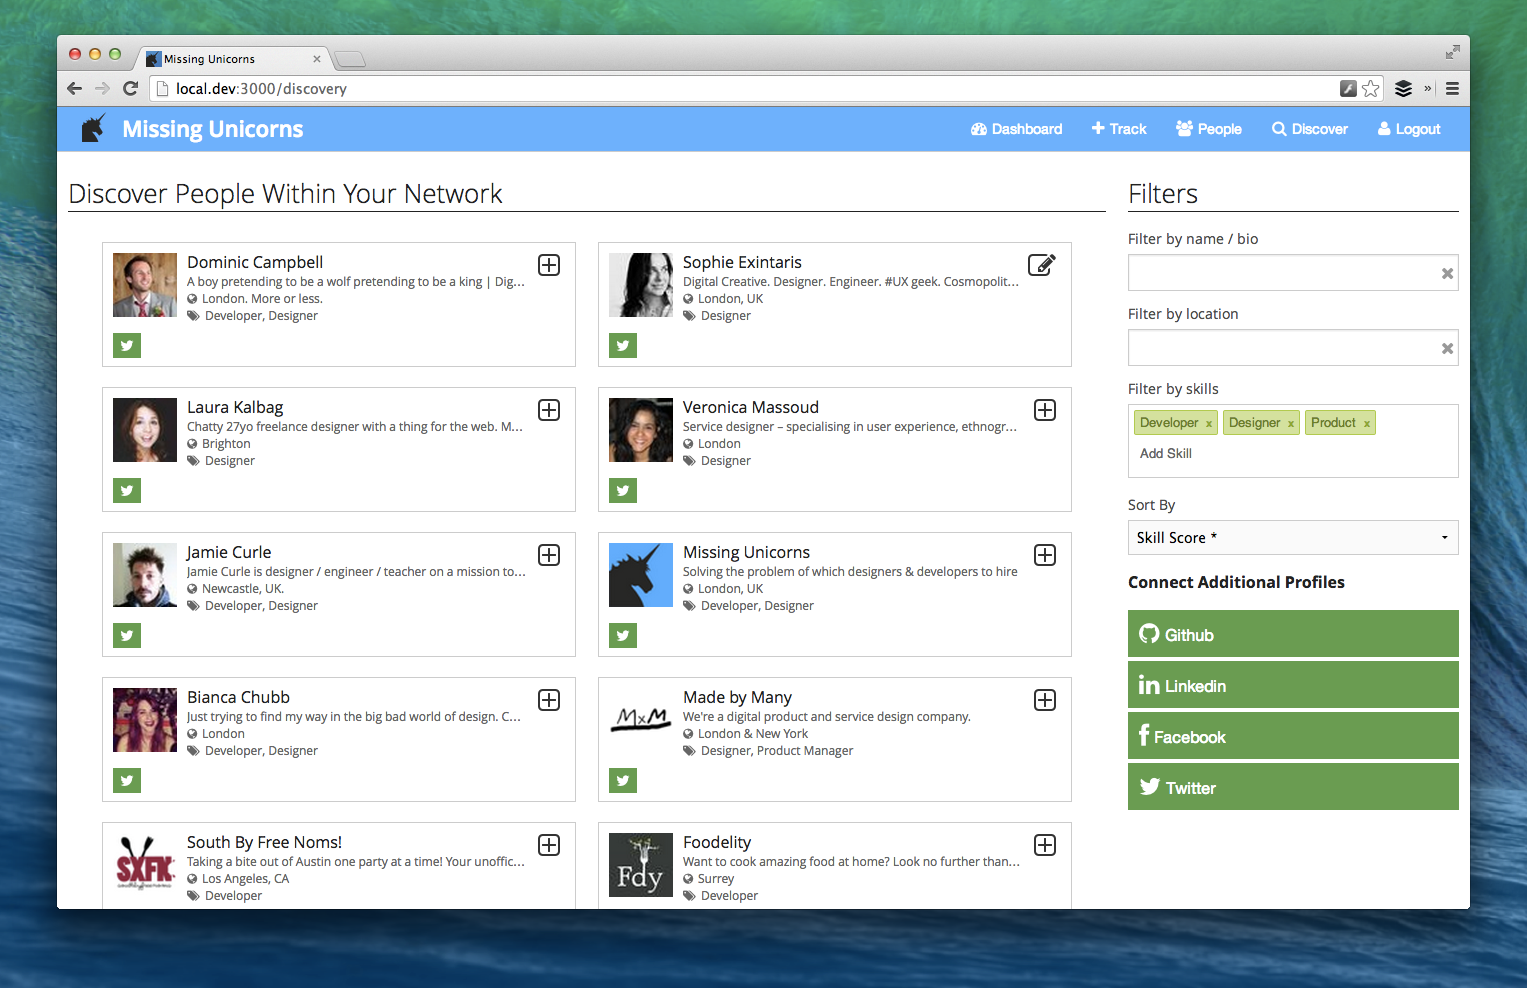Click the layers extension icon in toolbar
Screen dimensions: 1527x988
click(x=1404, y=89)
